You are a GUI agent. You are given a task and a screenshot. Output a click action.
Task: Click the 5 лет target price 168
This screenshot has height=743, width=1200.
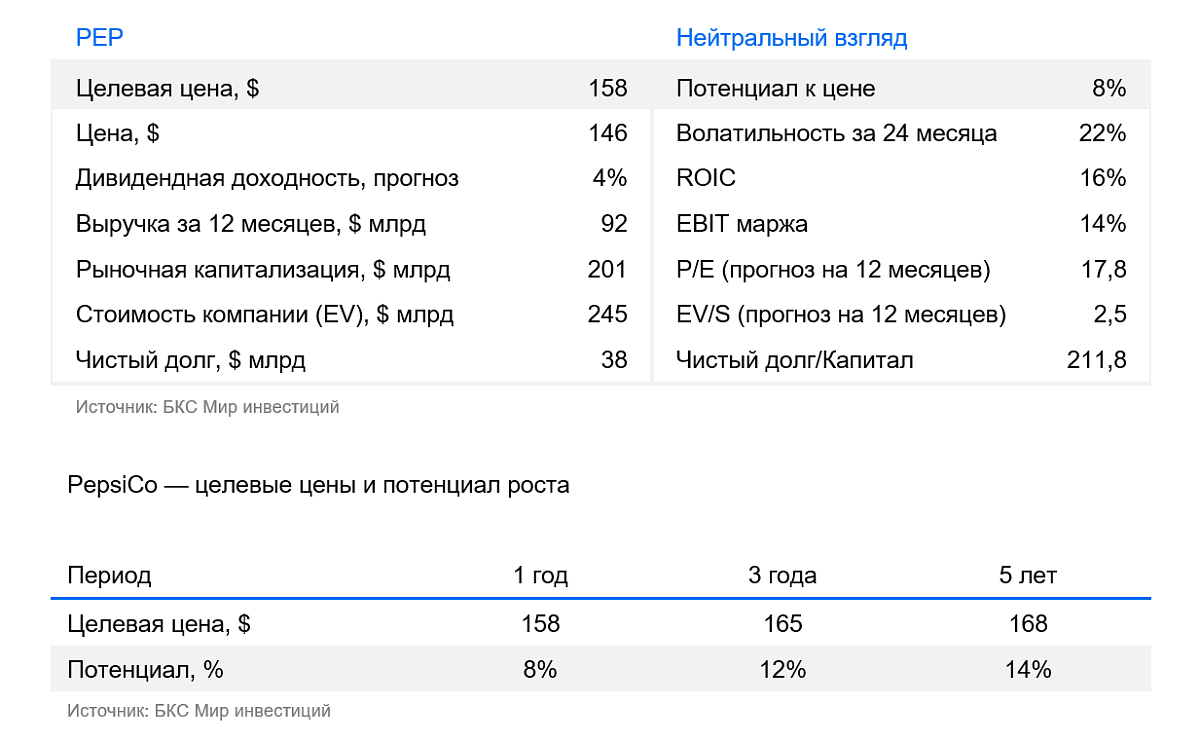pyautogui.click(x=1028, y=624)
